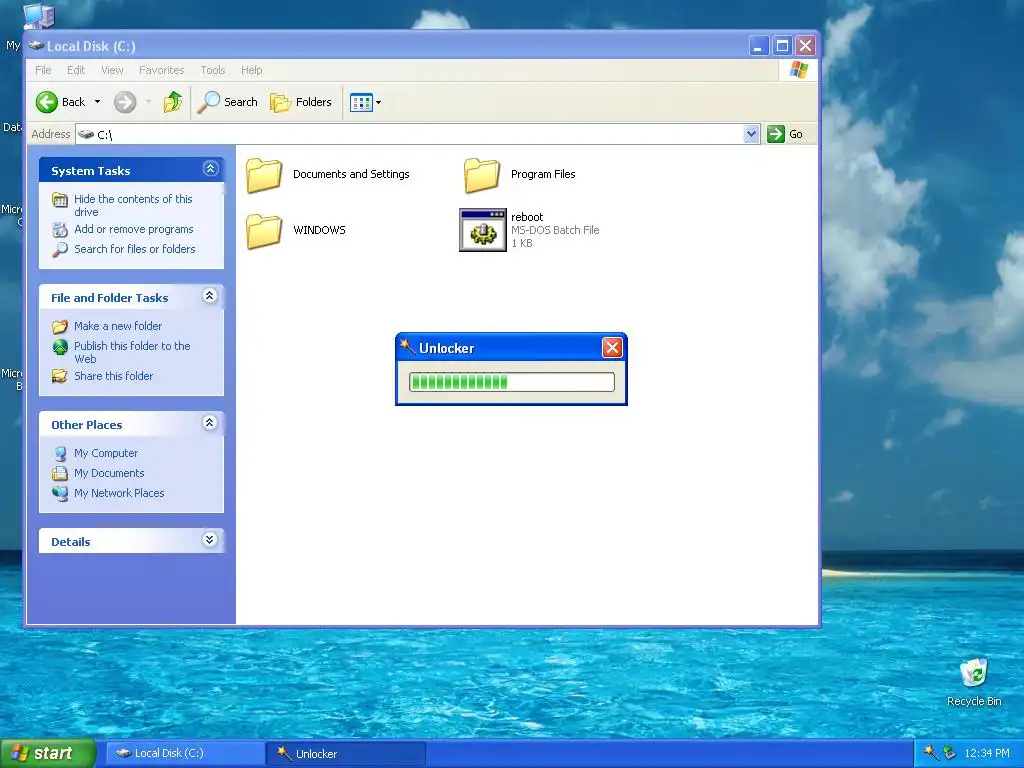The width and height of the screenshot is (1024, 768).
Task: Expand the Details panel
Action: tap(210, 539)
